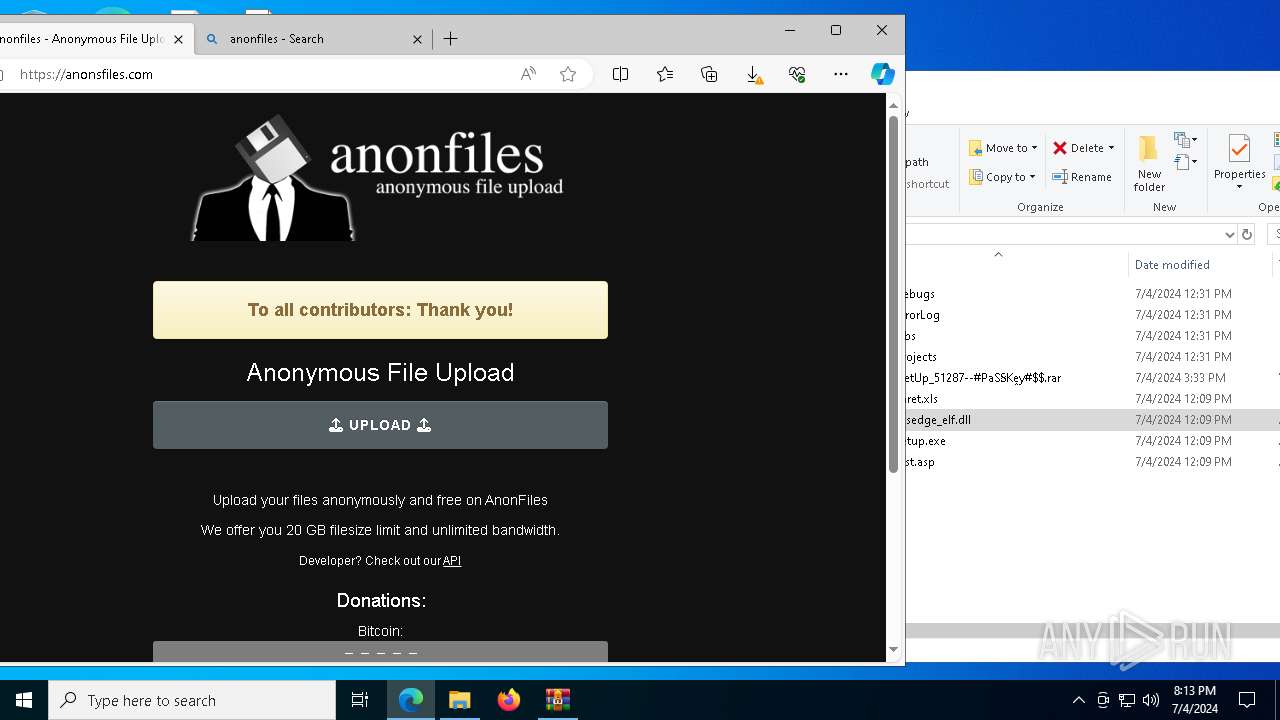This screenshot has width=1280, height=720.
Task: Click the browser page vertical scrollbar
Action: point(893,295)
